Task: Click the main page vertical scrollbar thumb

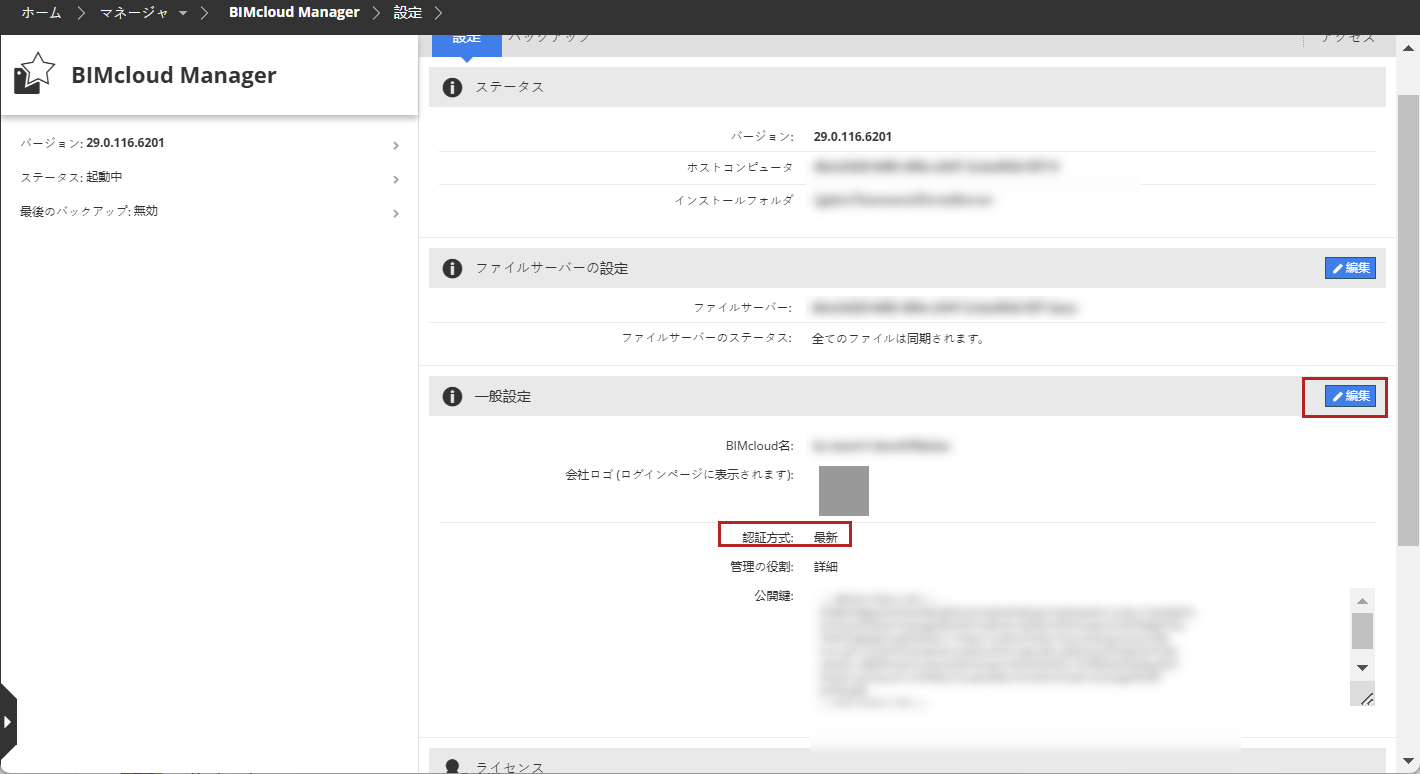Action: 1408,320
